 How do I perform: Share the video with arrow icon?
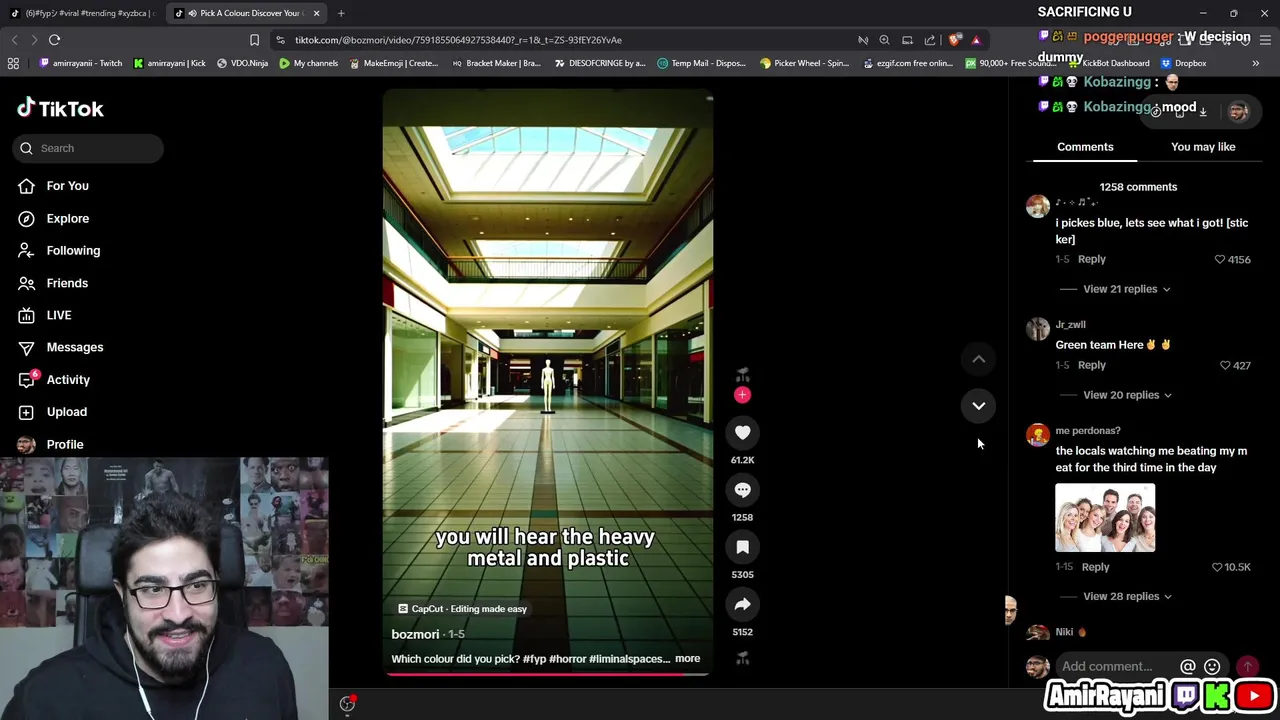pyautogui.click(x=742, y=604)
